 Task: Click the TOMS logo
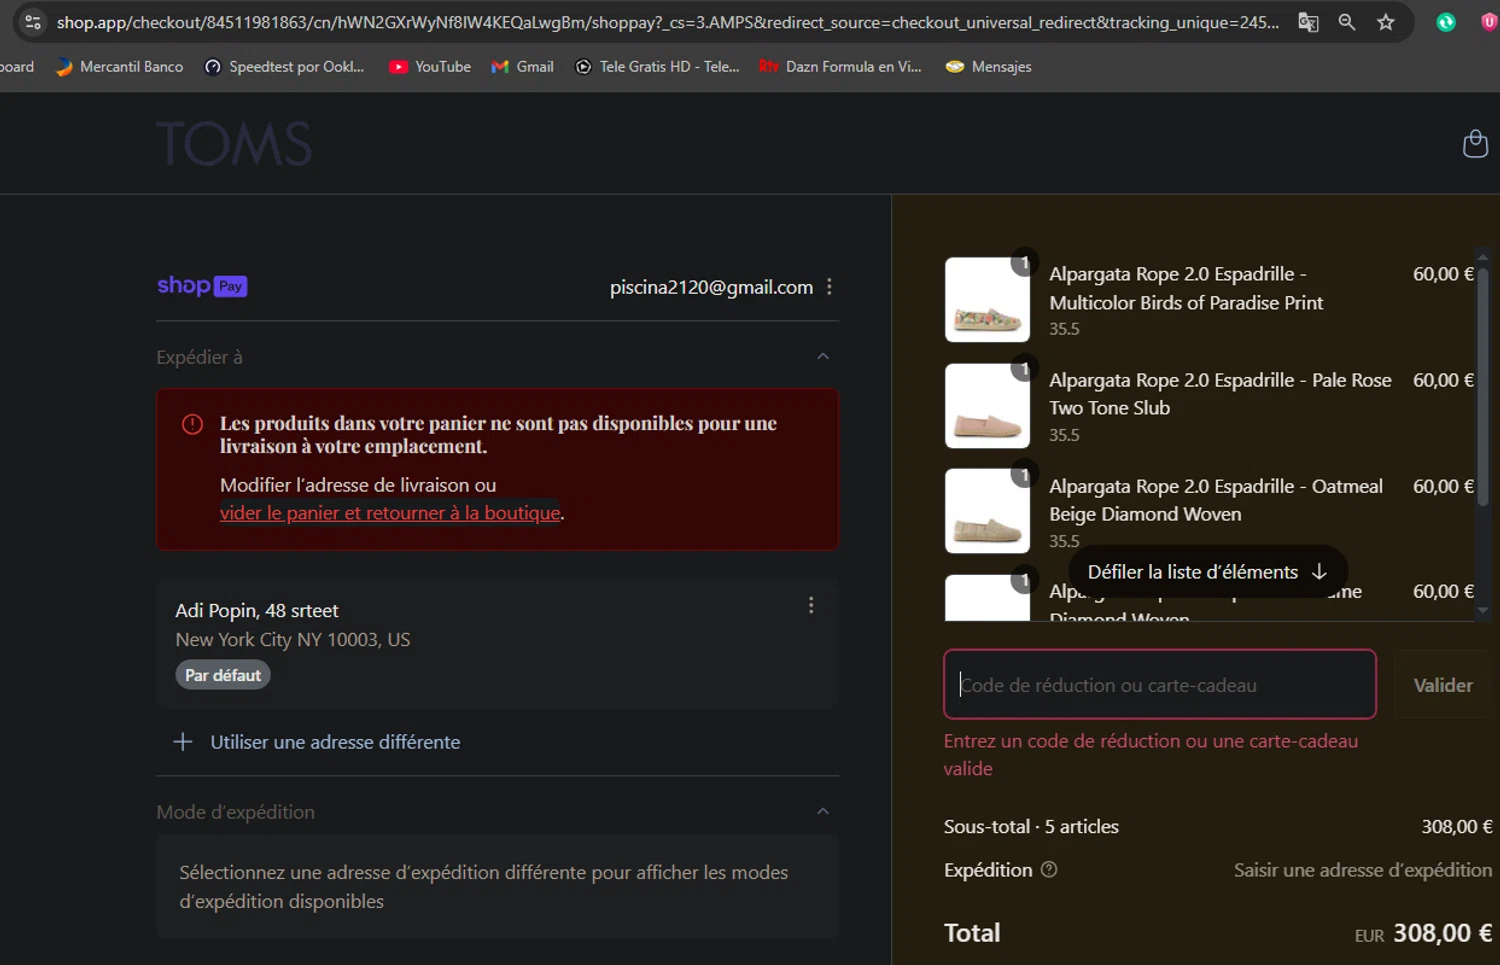click(234, 144)
